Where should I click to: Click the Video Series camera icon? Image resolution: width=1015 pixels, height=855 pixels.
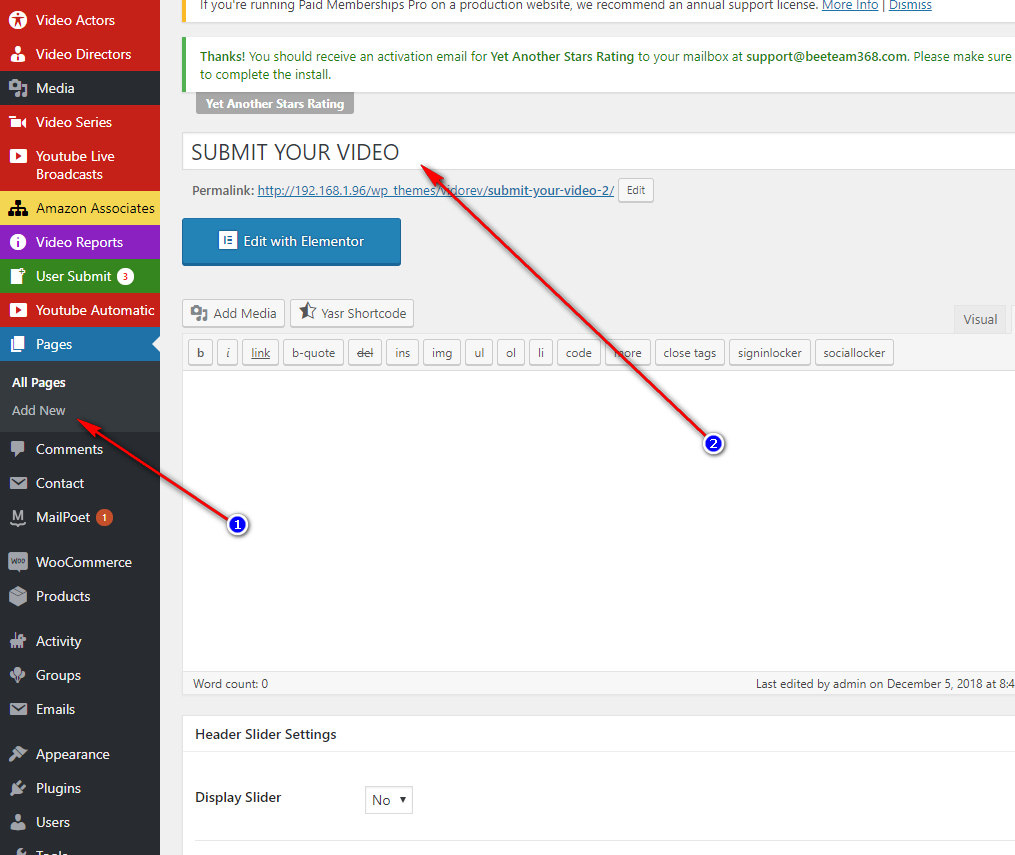[x=18, y=122]
